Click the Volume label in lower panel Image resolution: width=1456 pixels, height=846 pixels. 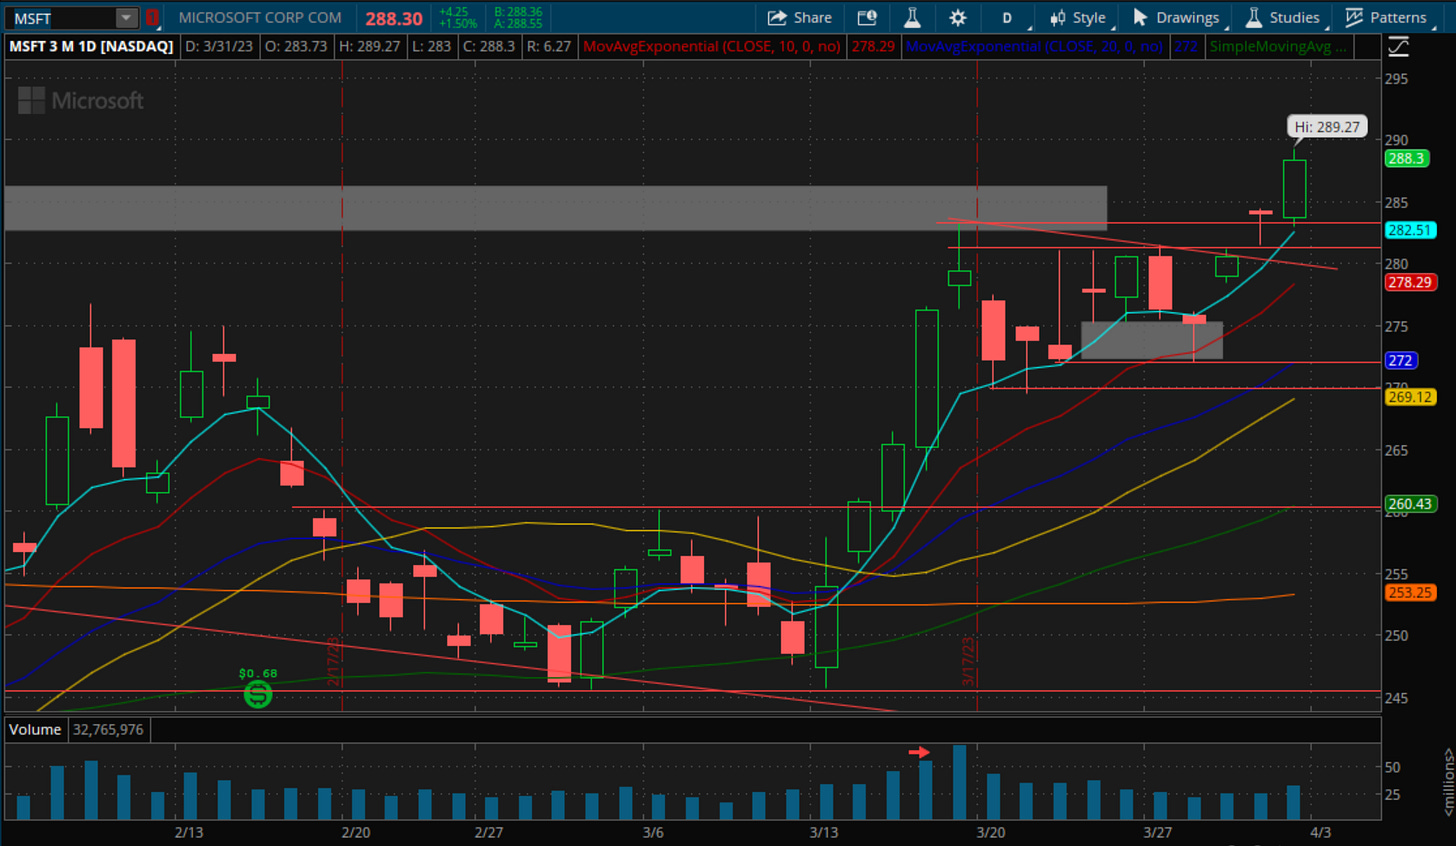[x=35, y=730]
